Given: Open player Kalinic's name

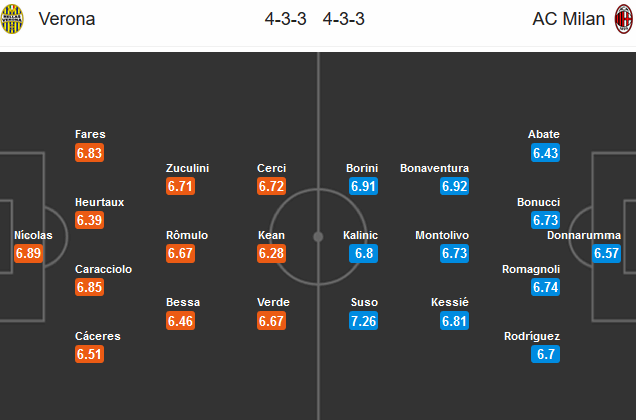Looking at the screenshot, I should coord(363,235).
